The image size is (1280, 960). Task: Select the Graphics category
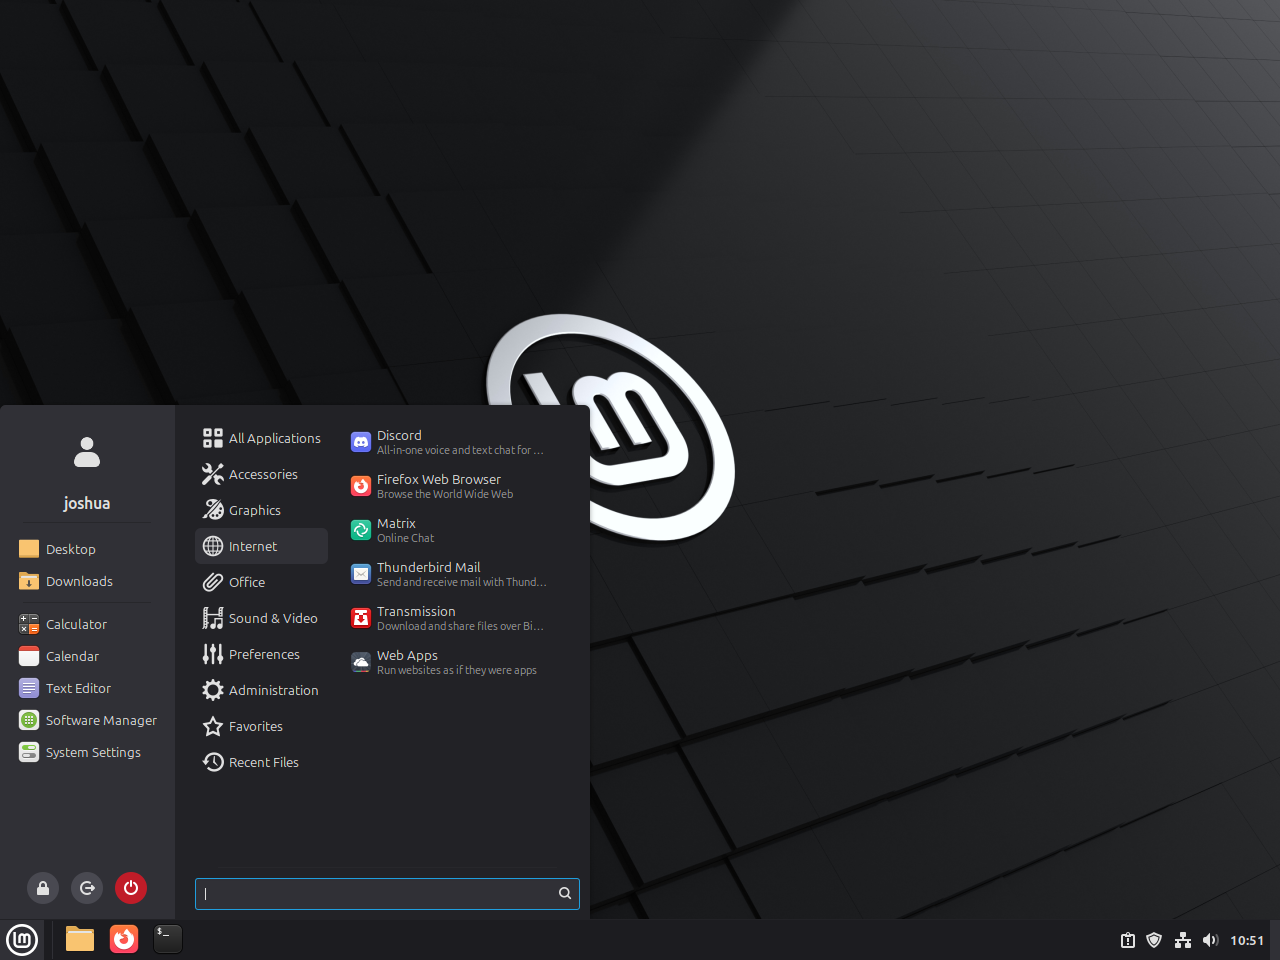(x=253, y=510)
